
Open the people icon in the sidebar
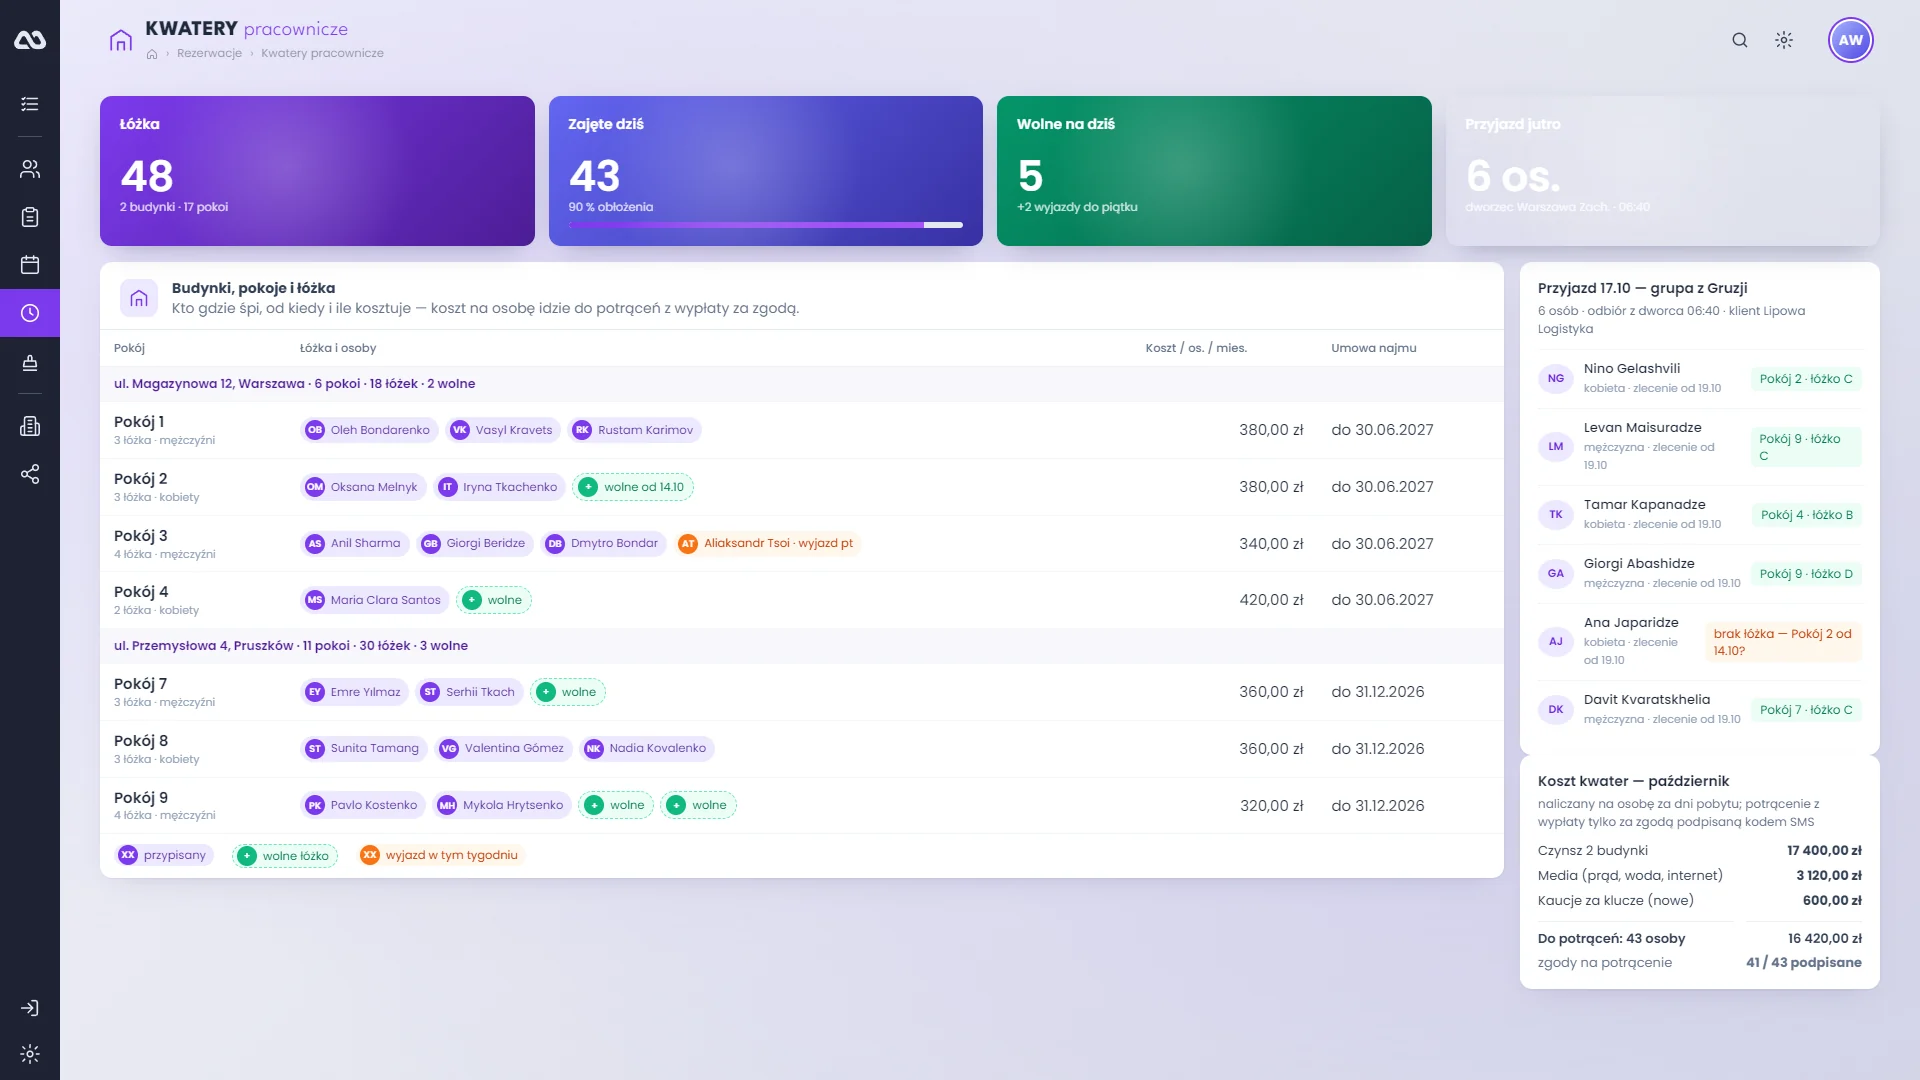coord(30,169)
